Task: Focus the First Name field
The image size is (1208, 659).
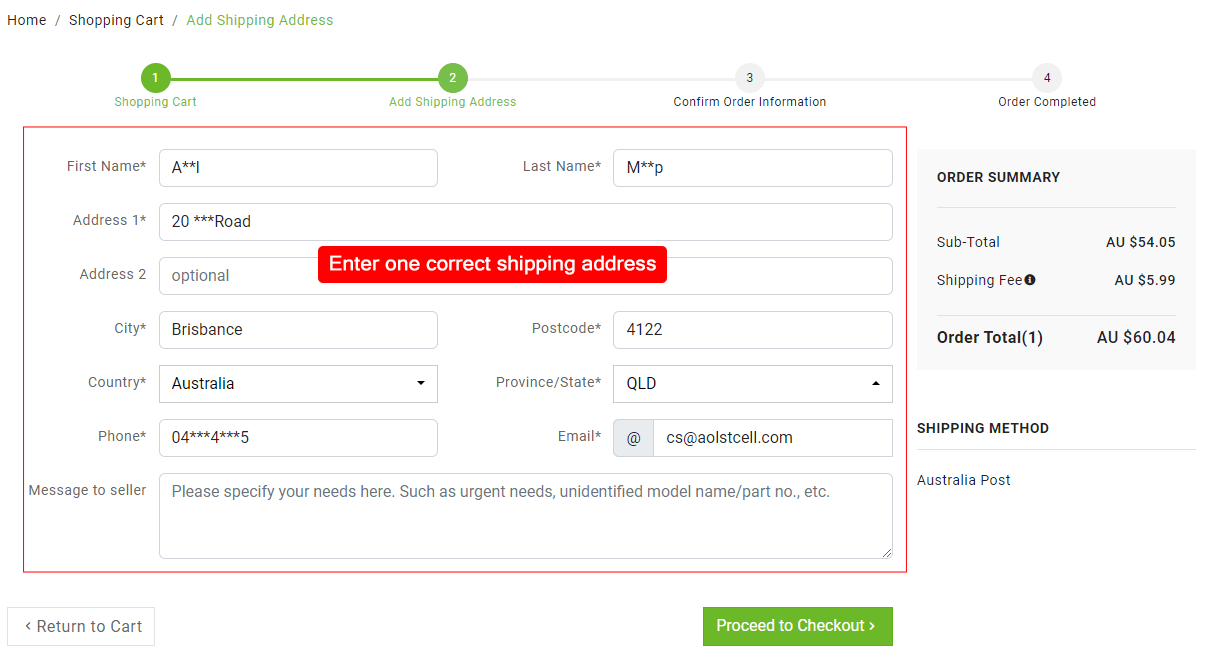Action: [x=298, y=168]
